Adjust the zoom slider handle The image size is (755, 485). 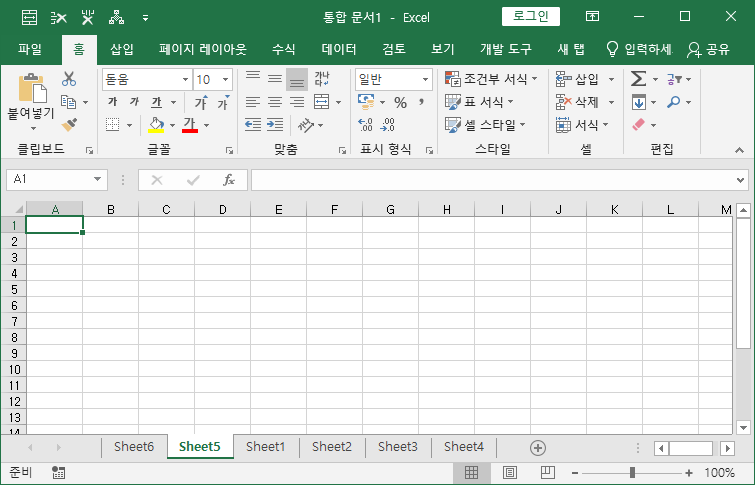pos(632,473)
